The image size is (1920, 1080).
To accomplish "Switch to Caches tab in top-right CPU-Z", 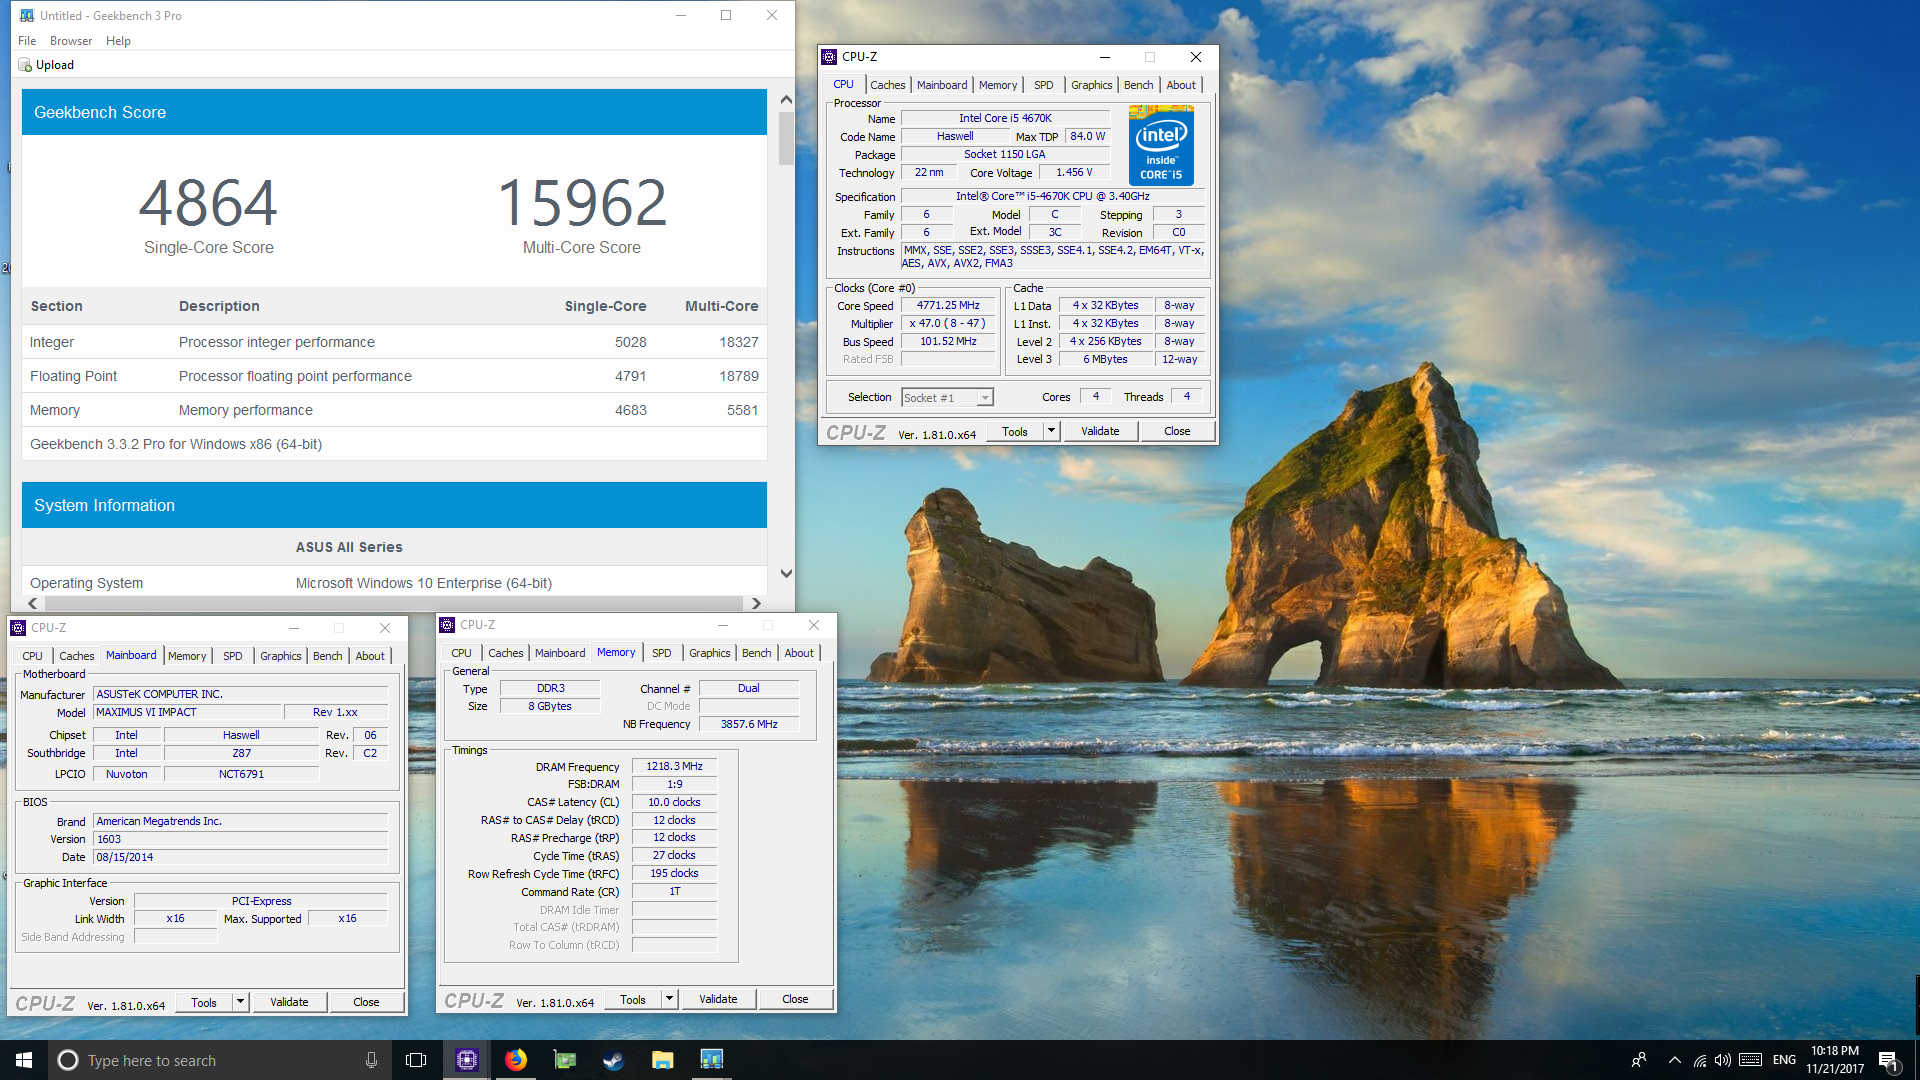I will point(887,85).
